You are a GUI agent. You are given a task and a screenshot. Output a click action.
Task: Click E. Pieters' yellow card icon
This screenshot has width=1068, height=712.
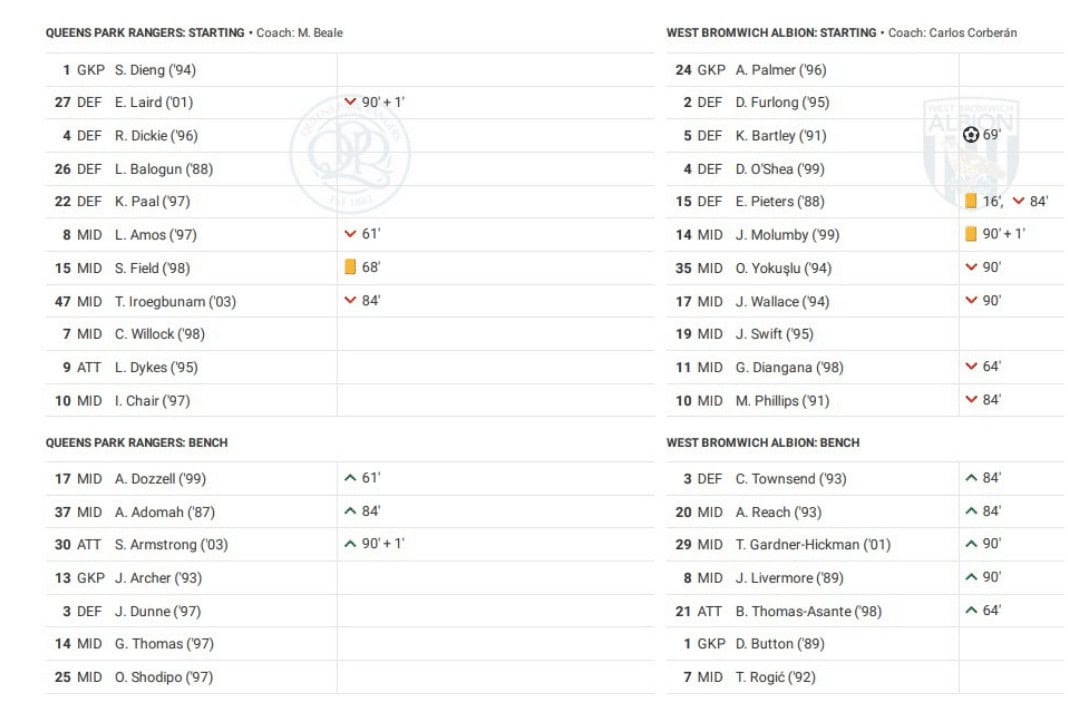(x=971, y=201)
